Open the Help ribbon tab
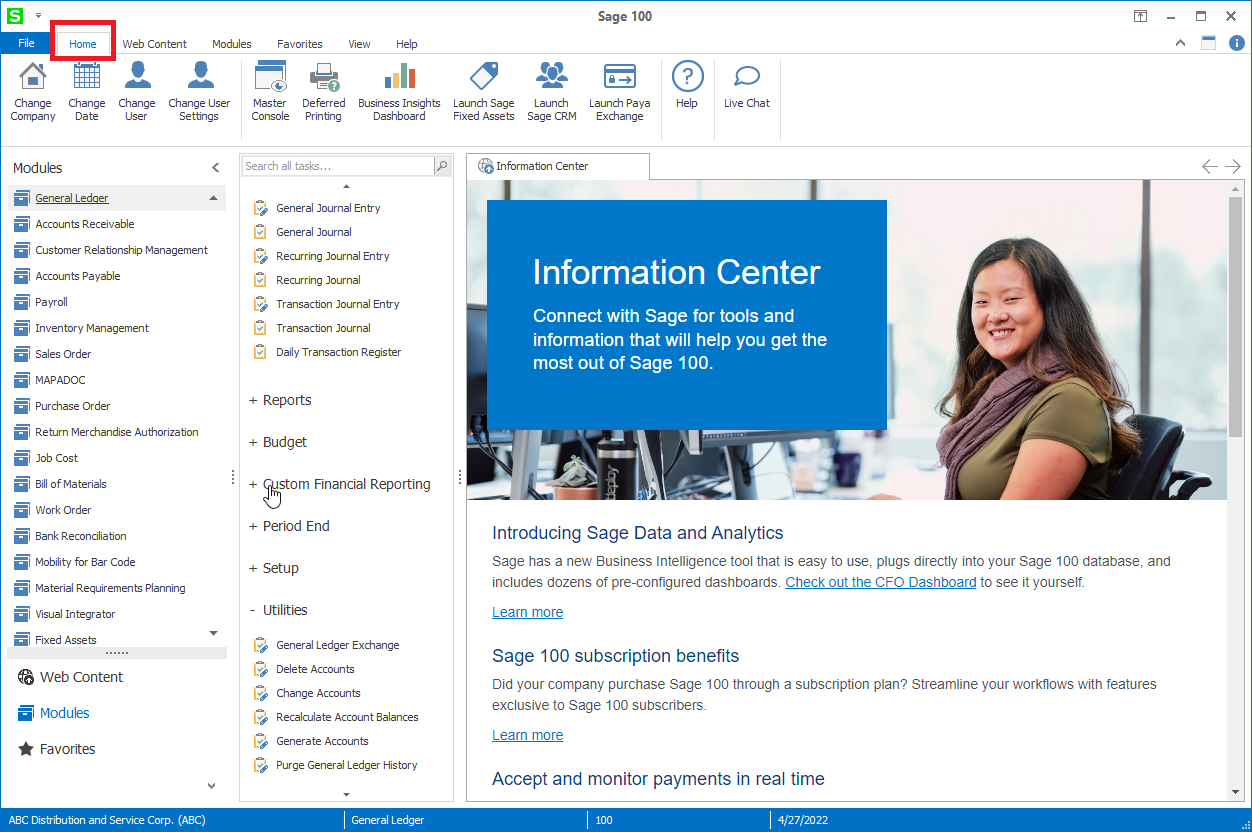Screen dimensions: 1252x832 (x=407, y=44)
